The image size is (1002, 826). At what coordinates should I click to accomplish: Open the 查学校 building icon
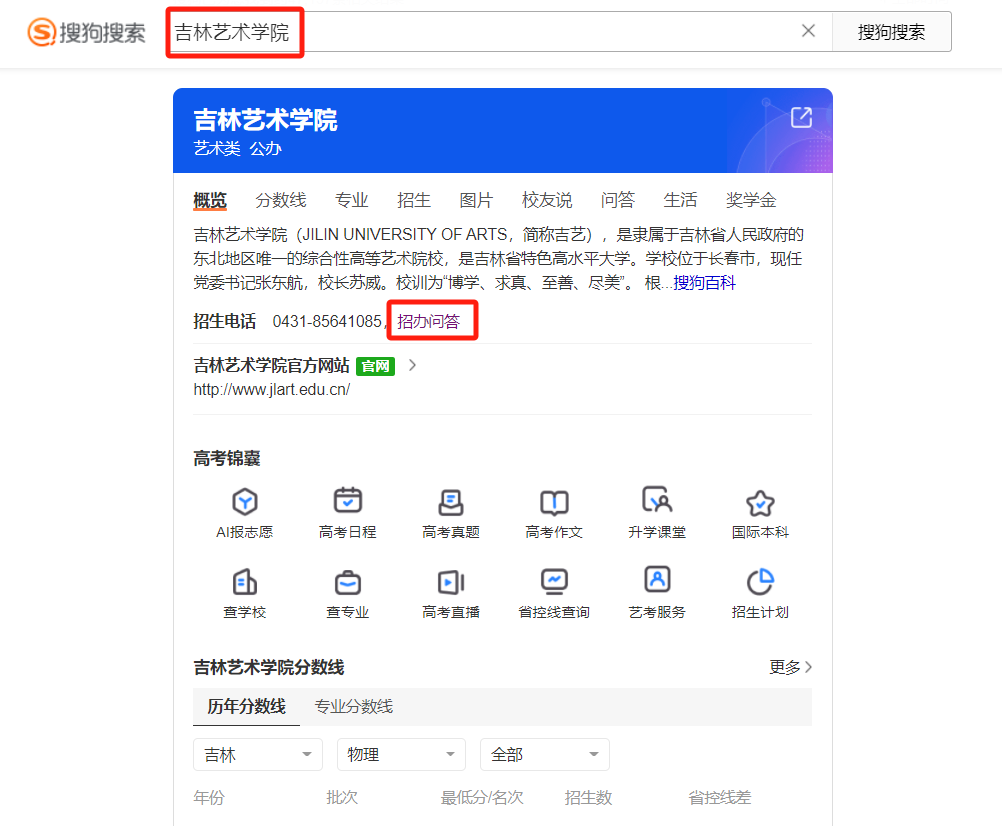coord(245,581)
